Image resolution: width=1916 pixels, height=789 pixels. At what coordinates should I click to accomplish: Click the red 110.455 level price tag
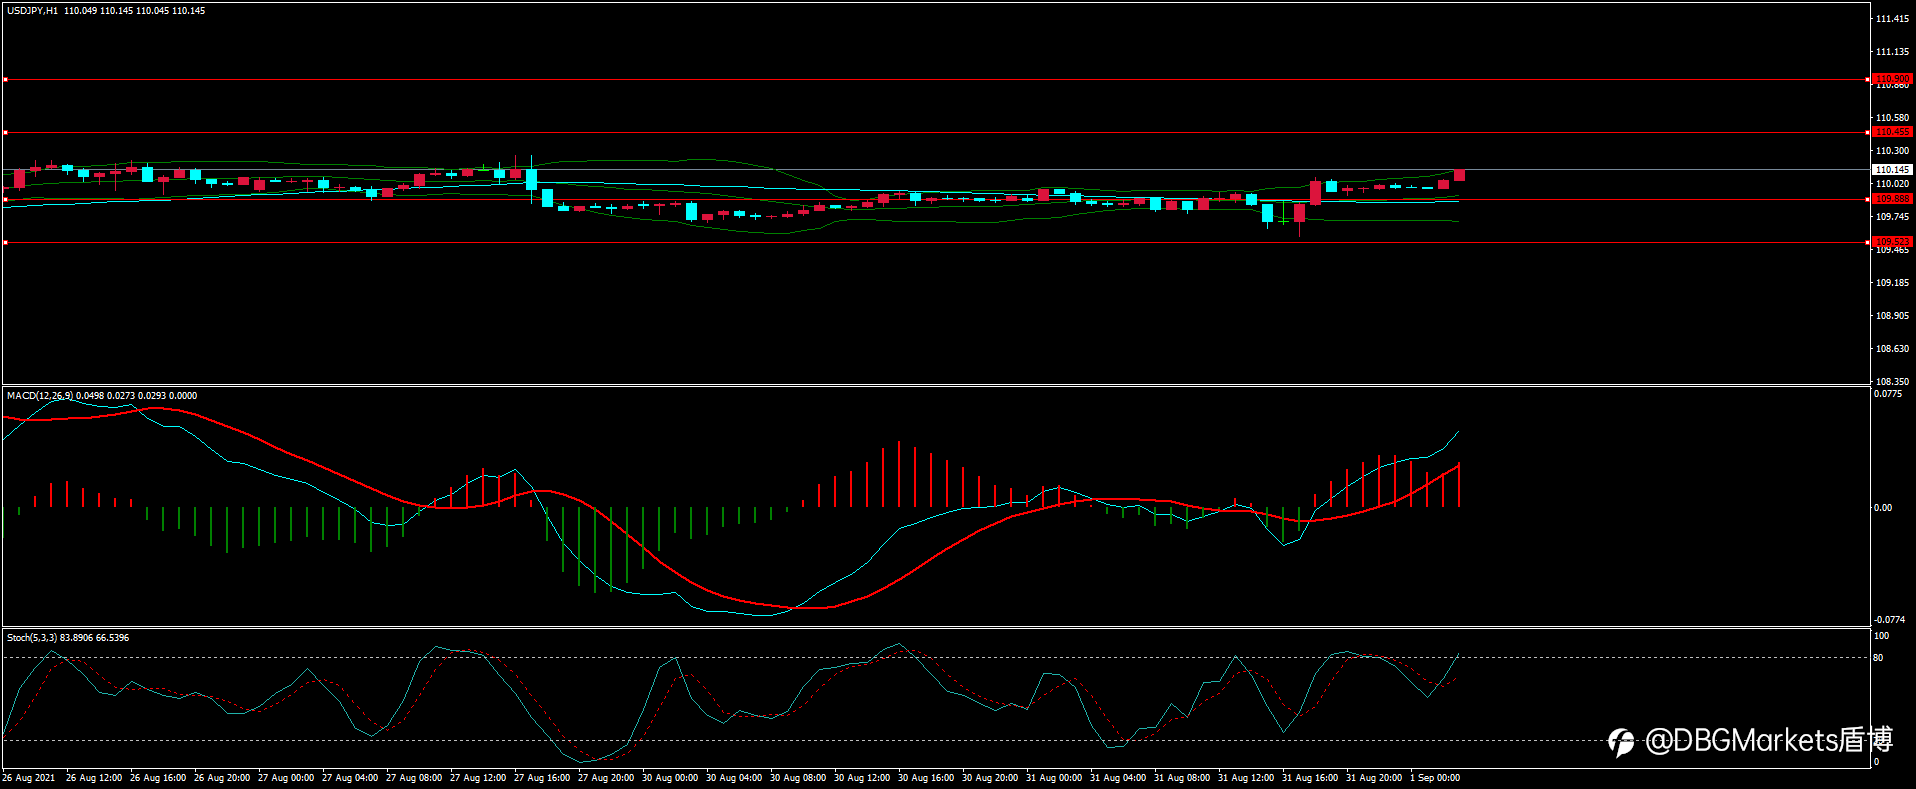(1892, 132)
